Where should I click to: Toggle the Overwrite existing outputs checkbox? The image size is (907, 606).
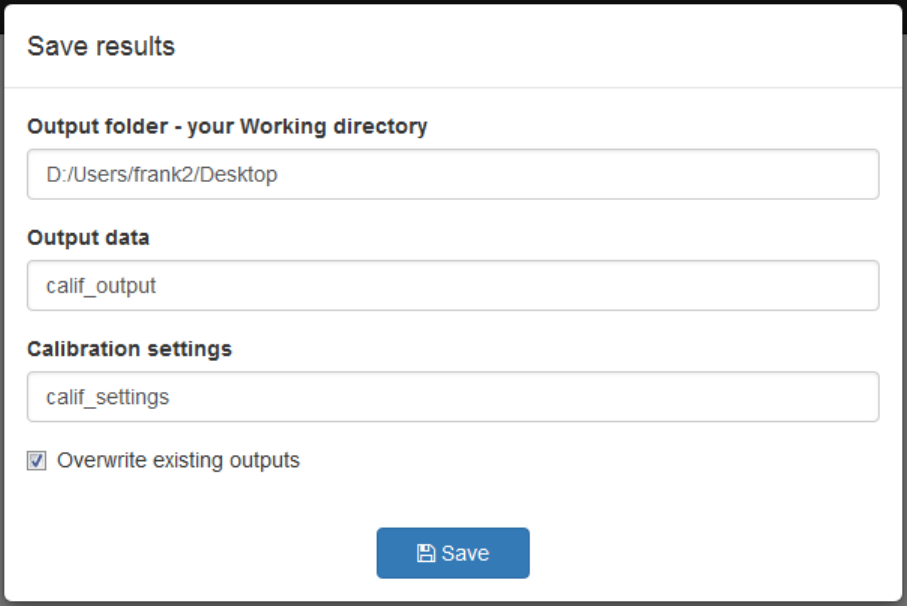pyautogui.click(x=37, y=461)
